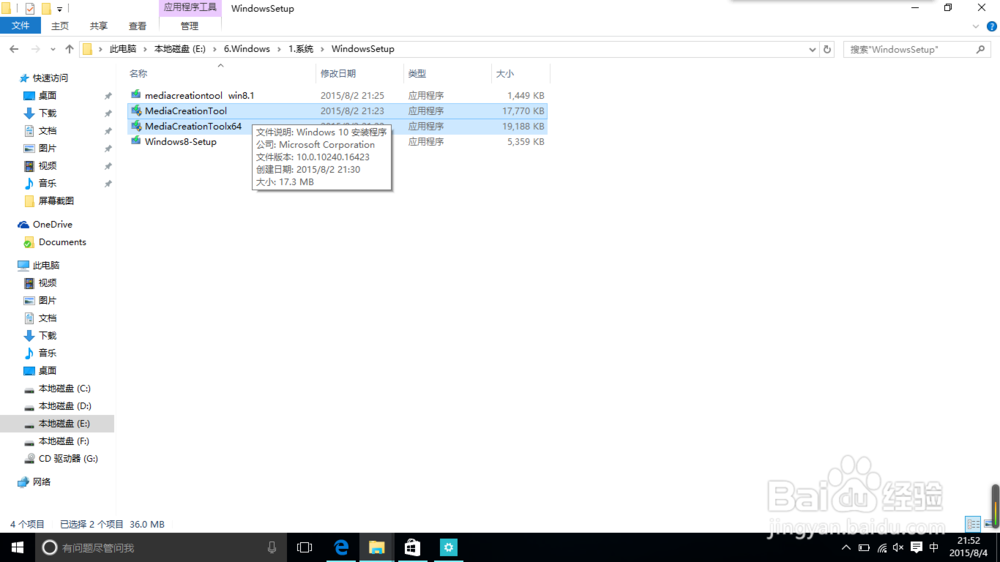Open the Action Center notifications icon

point(916,547)
